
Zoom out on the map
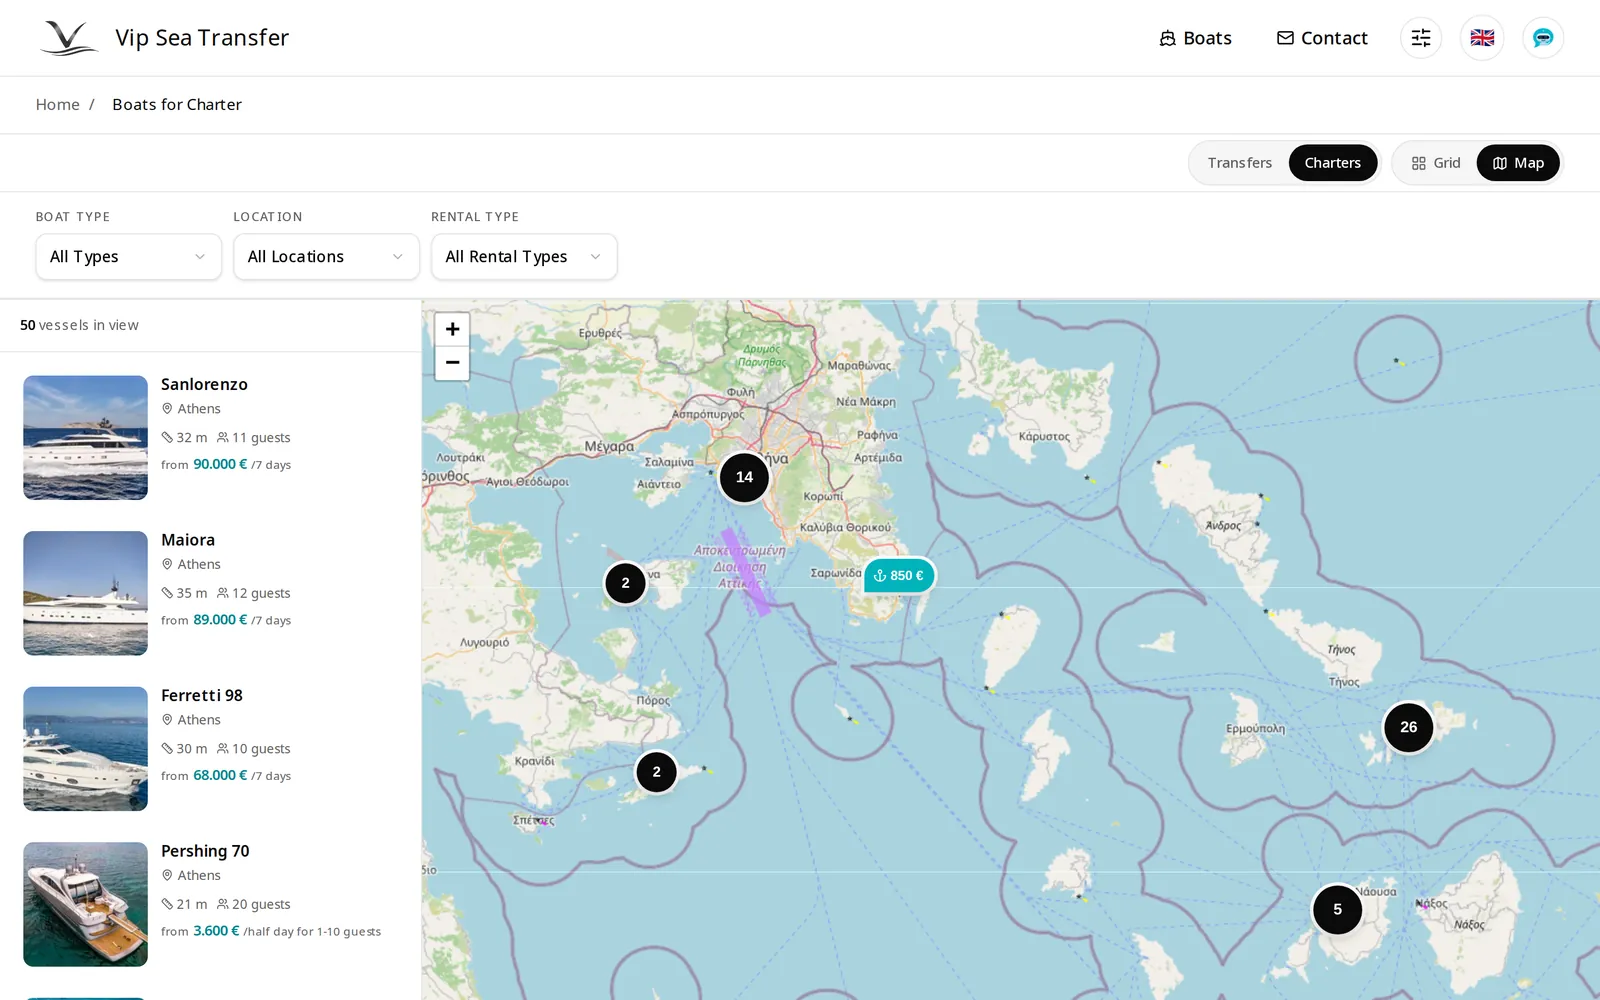452,363
